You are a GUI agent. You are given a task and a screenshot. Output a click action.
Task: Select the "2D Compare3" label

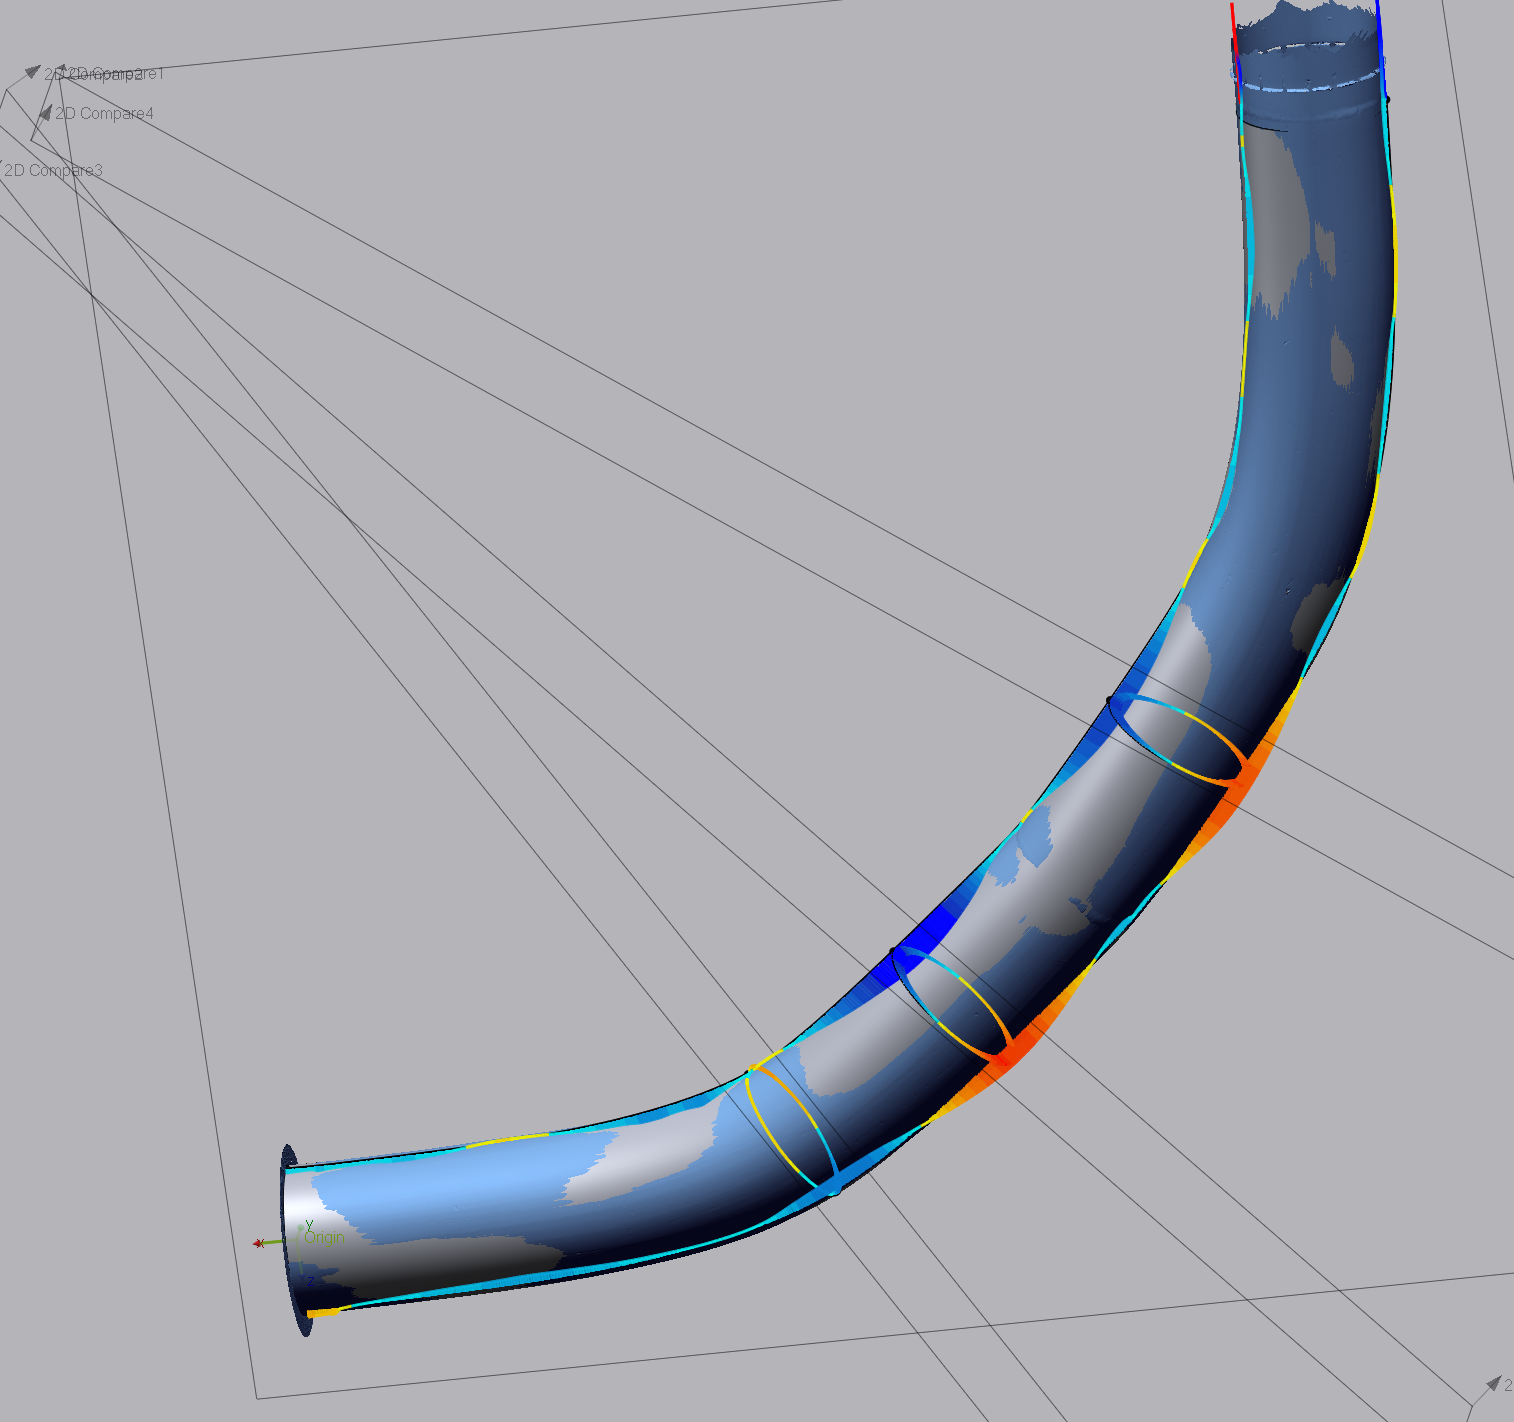click(x=53, y=171)
